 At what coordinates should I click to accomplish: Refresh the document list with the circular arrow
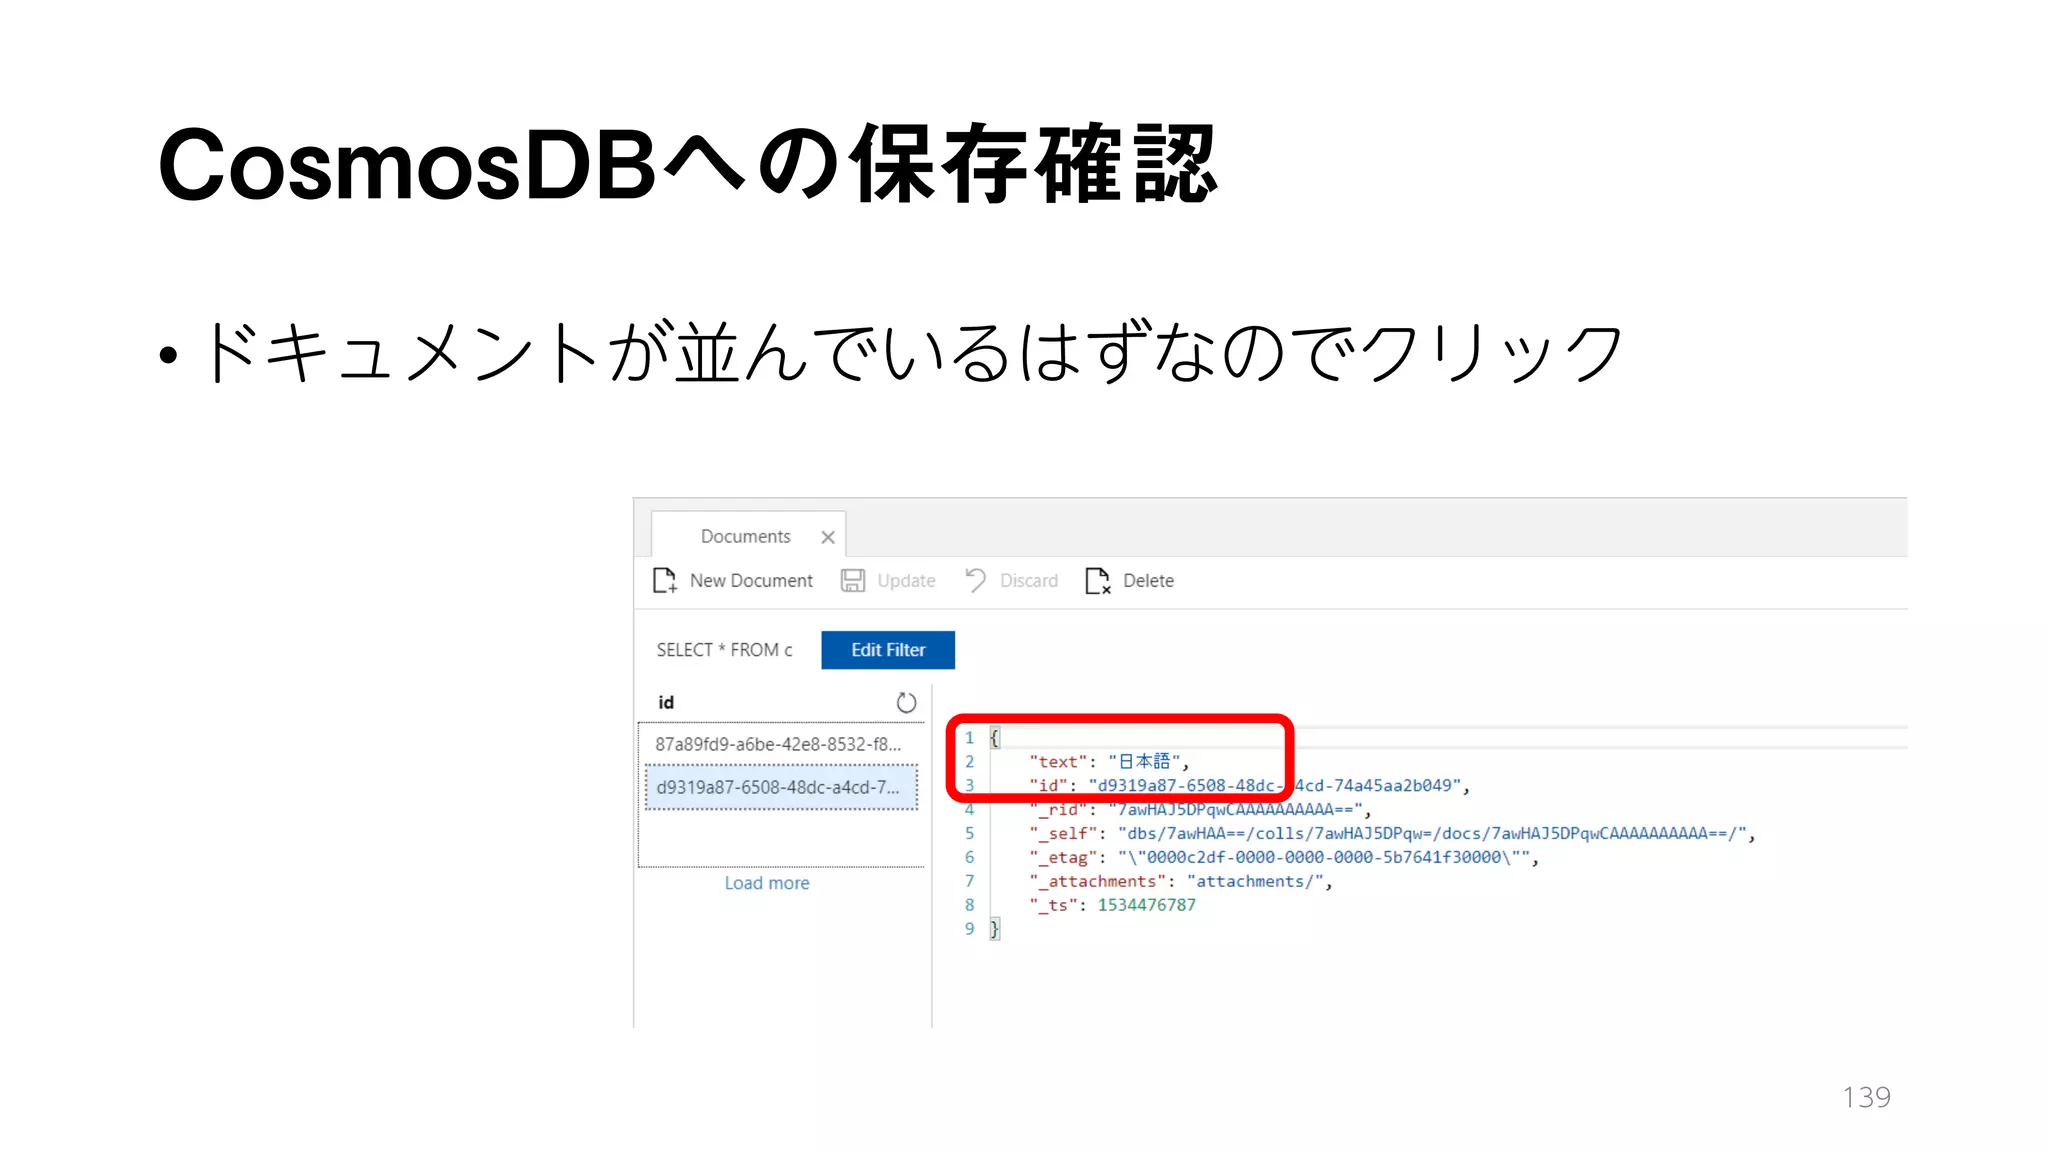tap(906, 703)
